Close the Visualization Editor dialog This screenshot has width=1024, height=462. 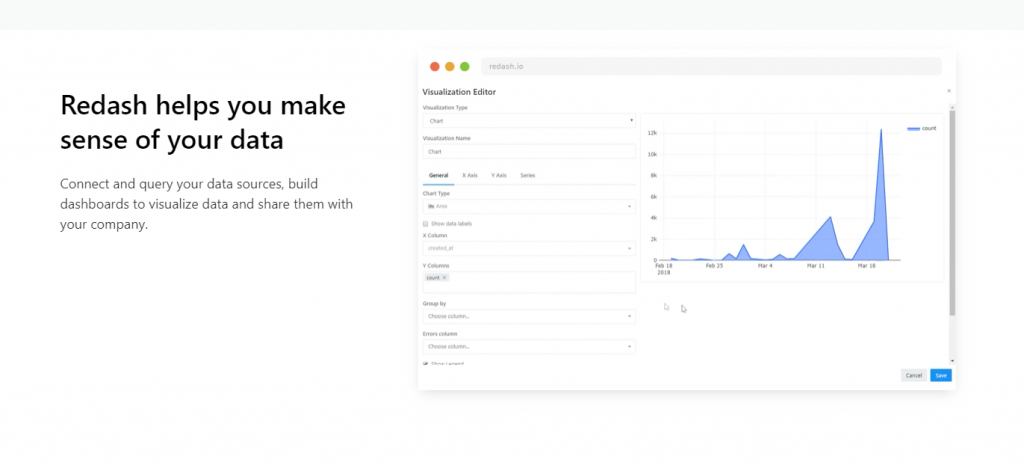pyautogui.click(x=949, y=91)
